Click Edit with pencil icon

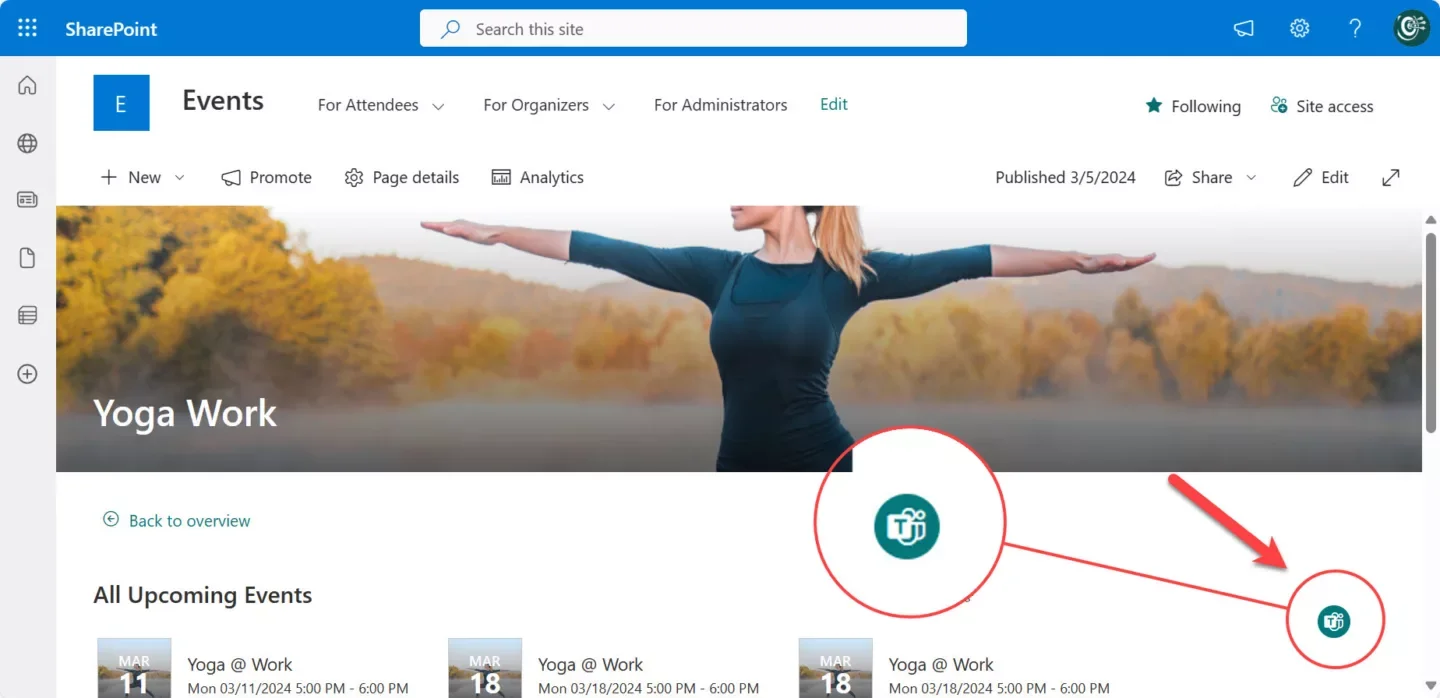[1321, 177]
